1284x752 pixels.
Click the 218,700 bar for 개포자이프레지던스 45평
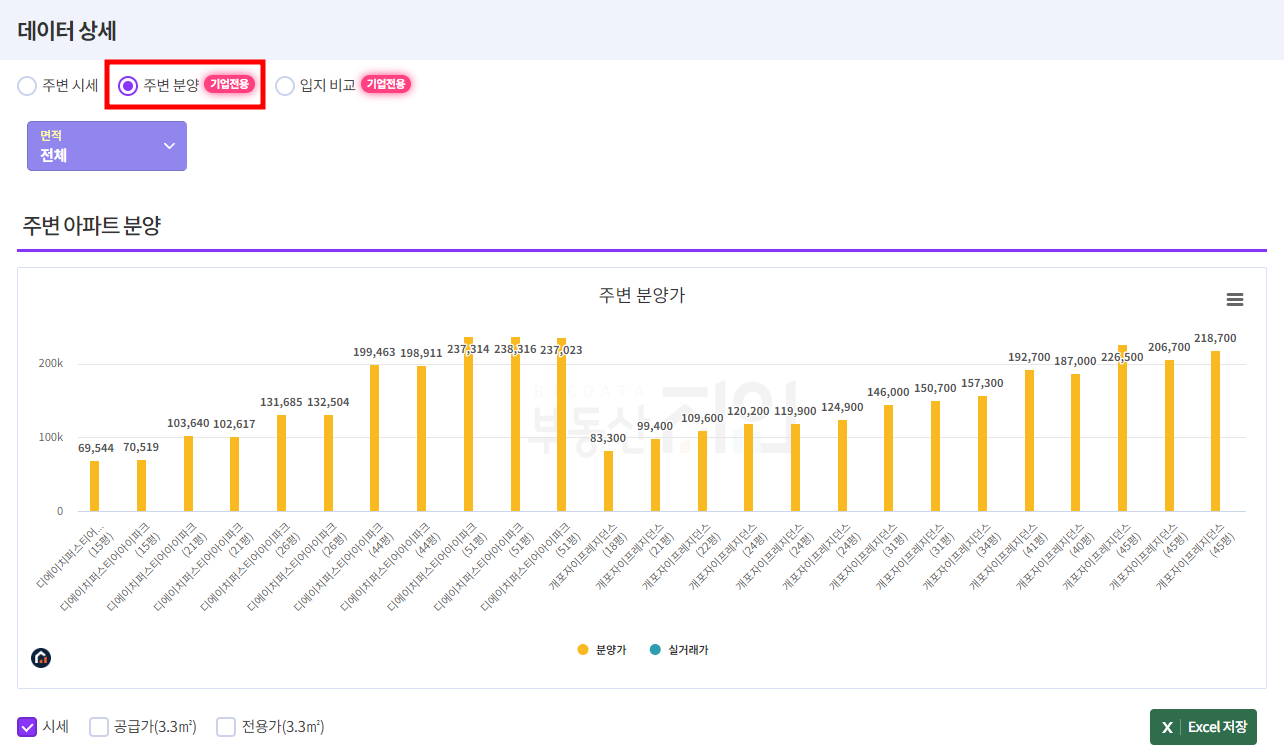[1215, 432]
